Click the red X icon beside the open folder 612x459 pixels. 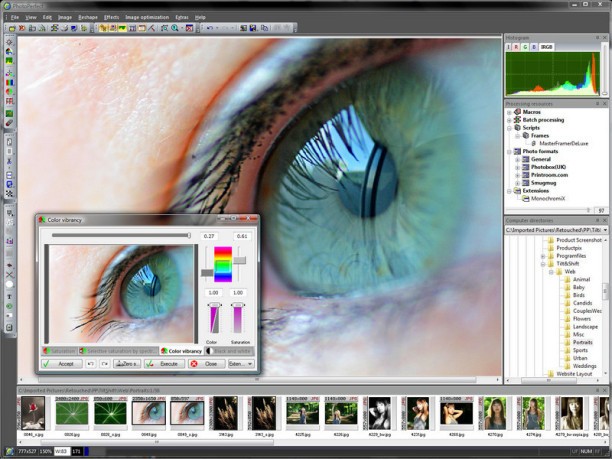22,28
